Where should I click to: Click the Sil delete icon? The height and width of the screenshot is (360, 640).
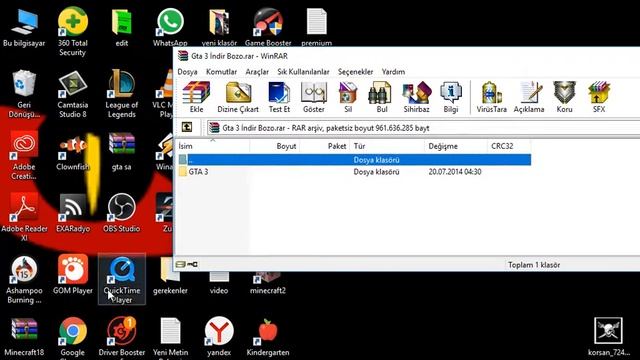coord(348,97)
